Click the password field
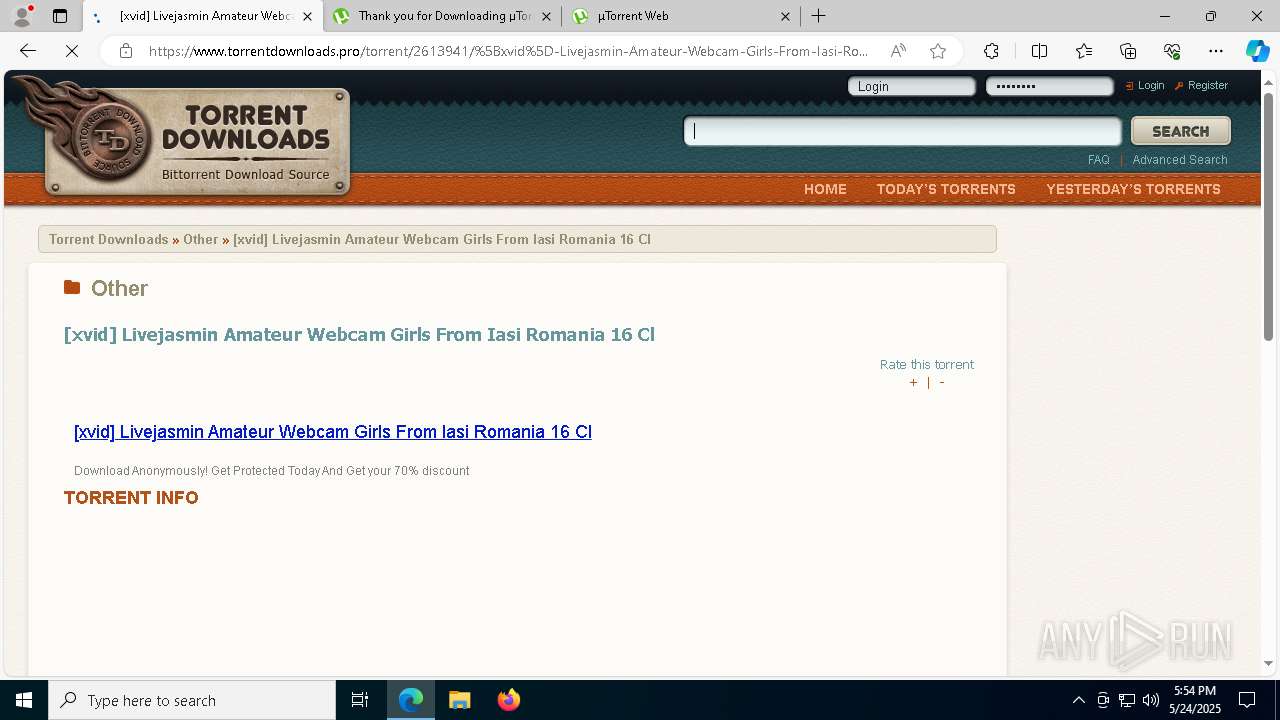1280x720 pixels. 1049,86
